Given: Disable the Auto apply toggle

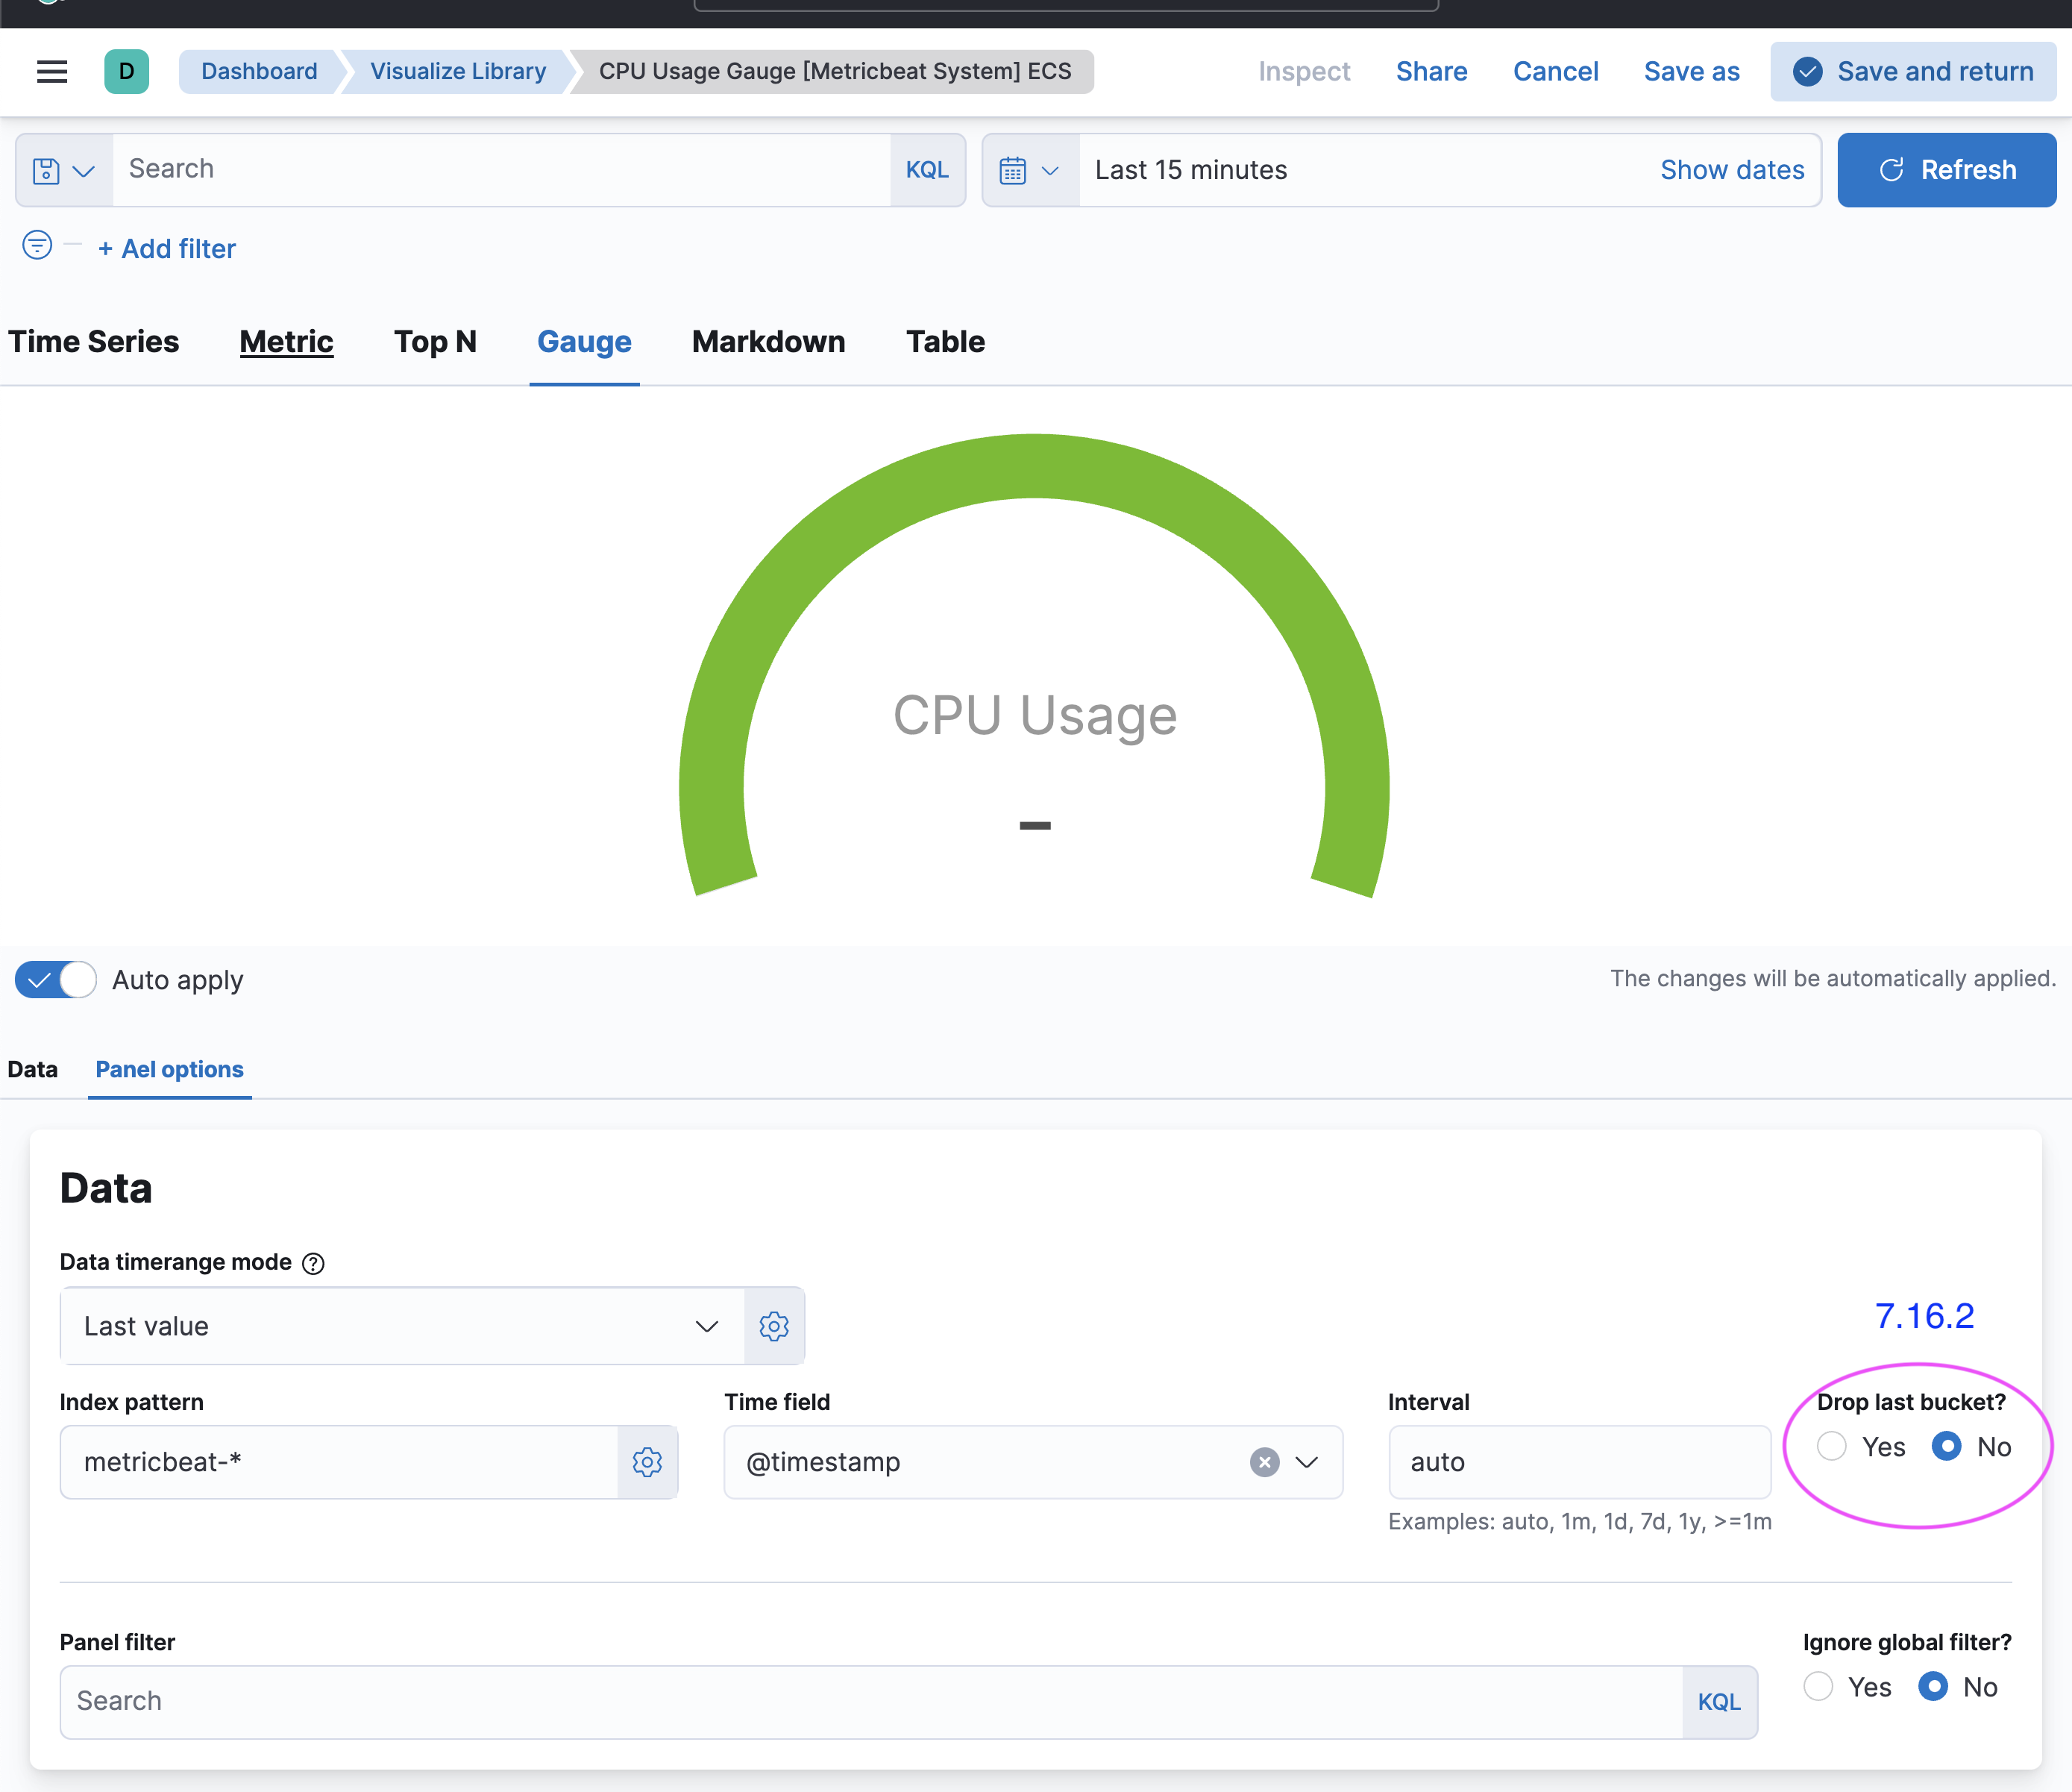Looking at the screenshot, I should click(x=55, y=980).
